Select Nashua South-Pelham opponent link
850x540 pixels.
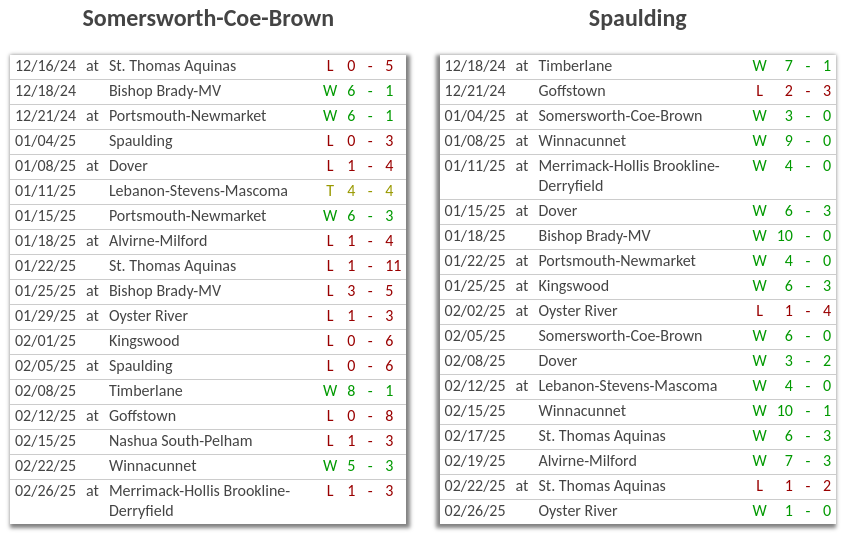pos(180,441)
